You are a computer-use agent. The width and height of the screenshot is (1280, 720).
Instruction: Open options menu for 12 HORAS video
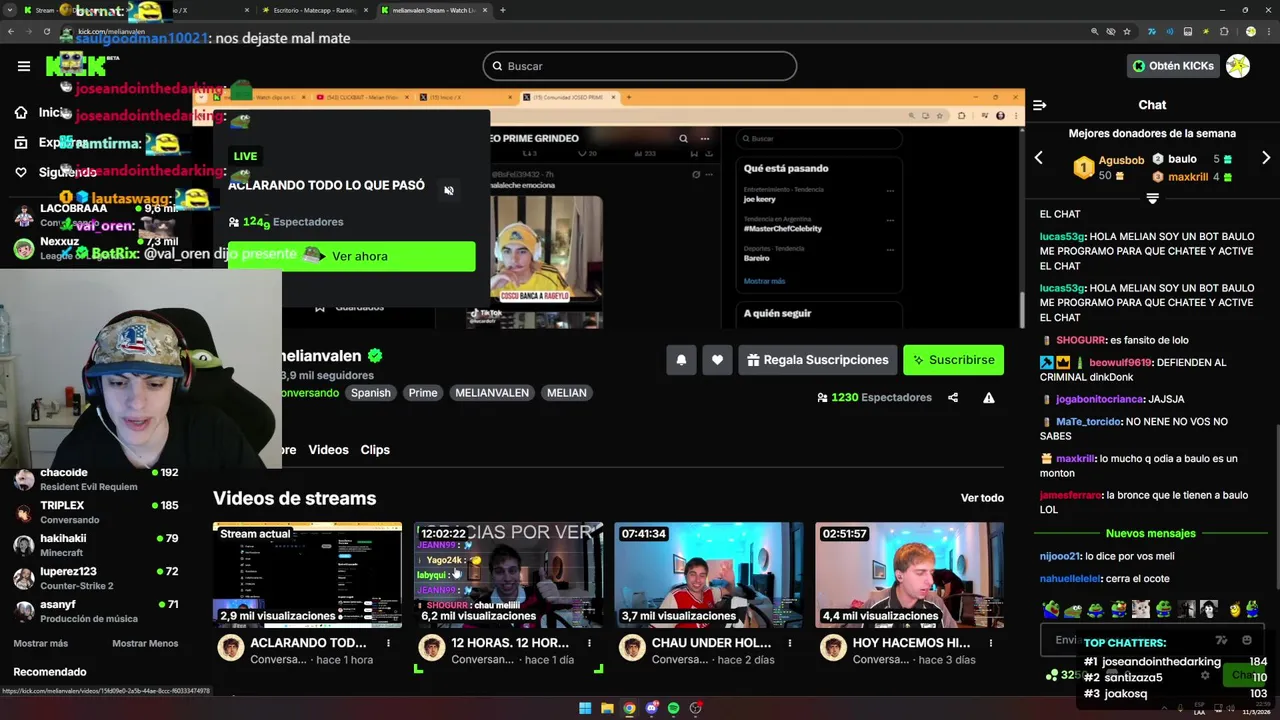(589, 643)
